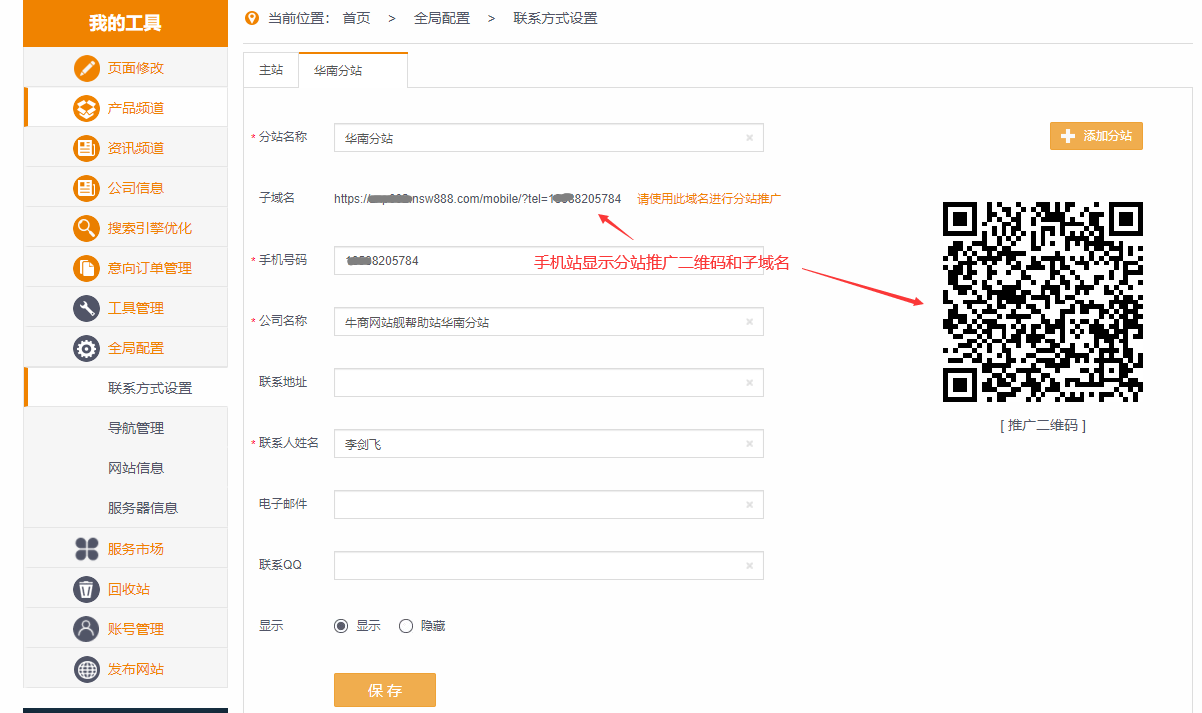Click the 当前位置 label text
This screenshot has height=713, width=1202.
296,18
